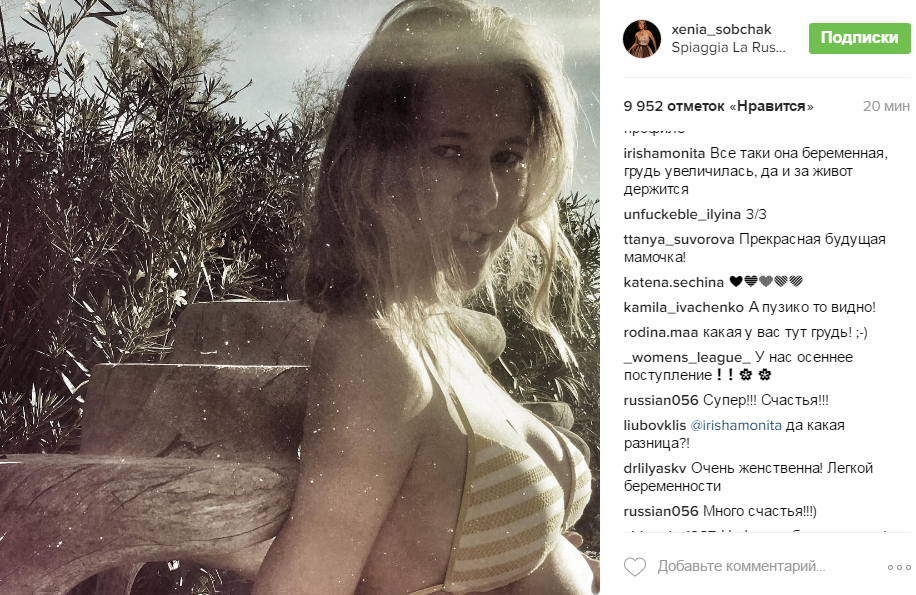The width and height of the screenshot is (916, 595).
Task: Open commenter ttanya_suvorova's profile
Action: (x=678, y=239)
